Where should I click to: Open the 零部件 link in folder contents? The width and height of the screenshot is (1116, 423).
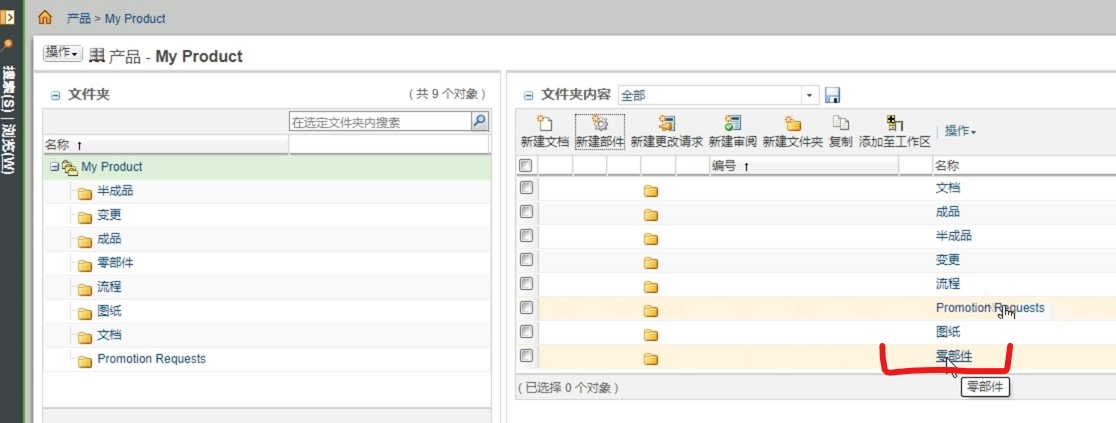954,355
